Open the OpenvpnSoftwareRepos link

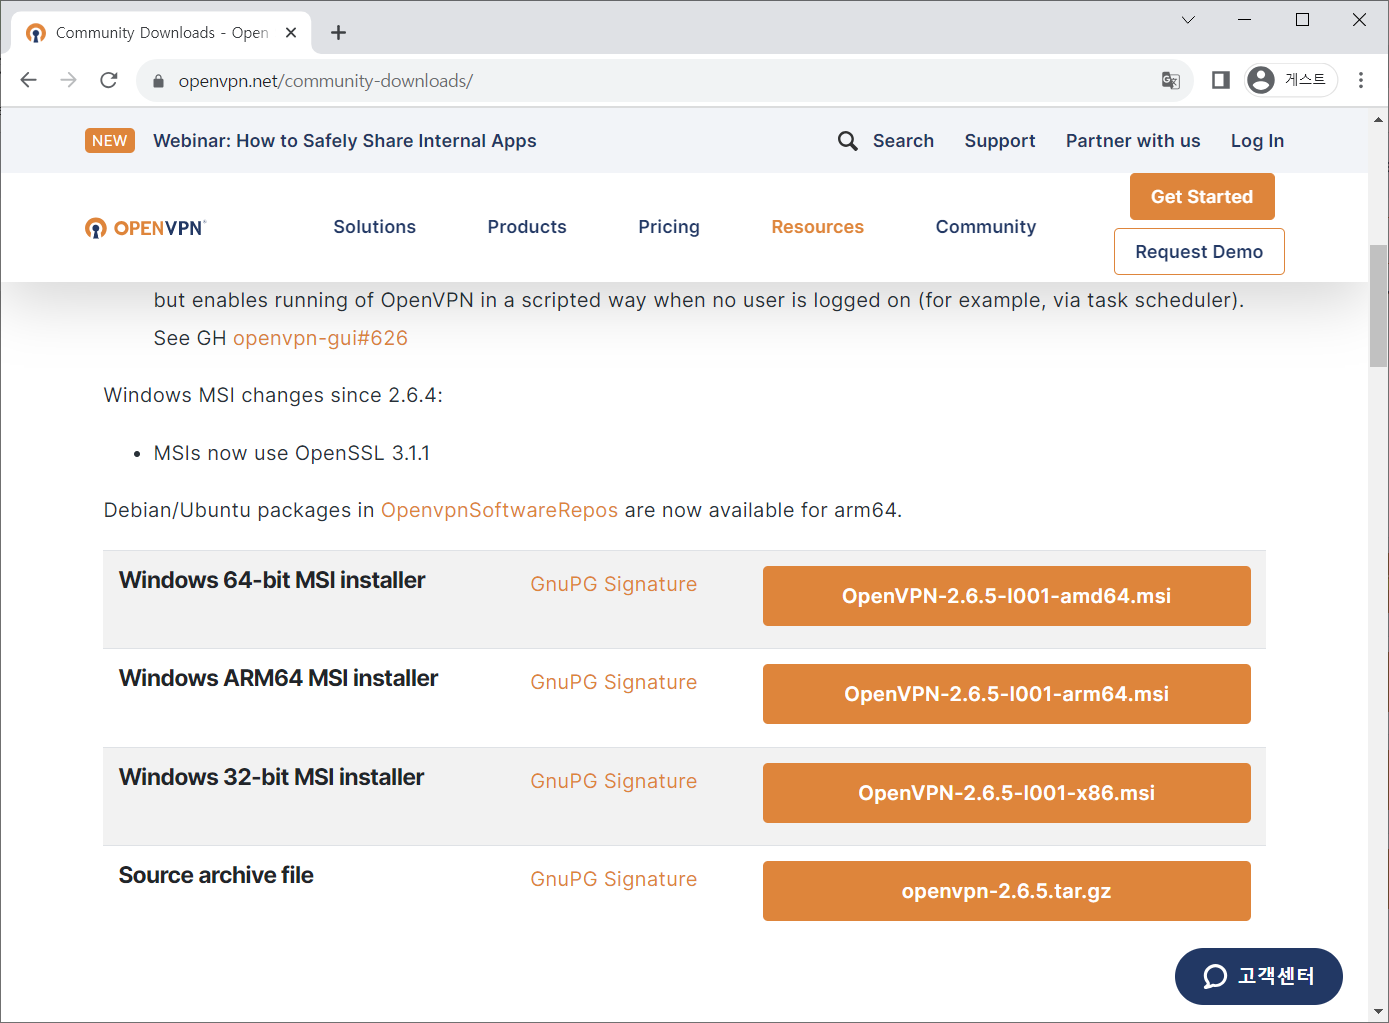[499, 510]
